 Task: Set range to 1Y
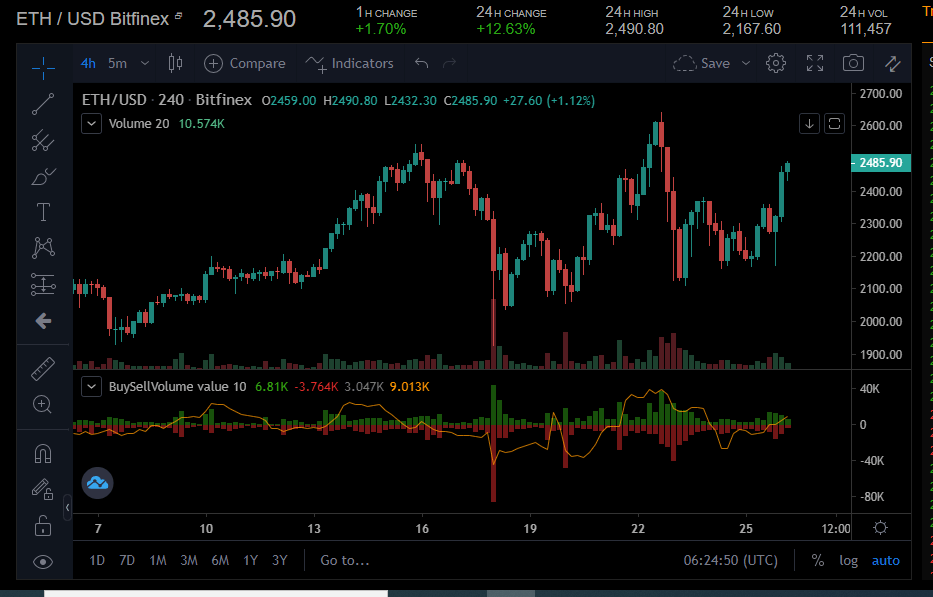point(251,561)
